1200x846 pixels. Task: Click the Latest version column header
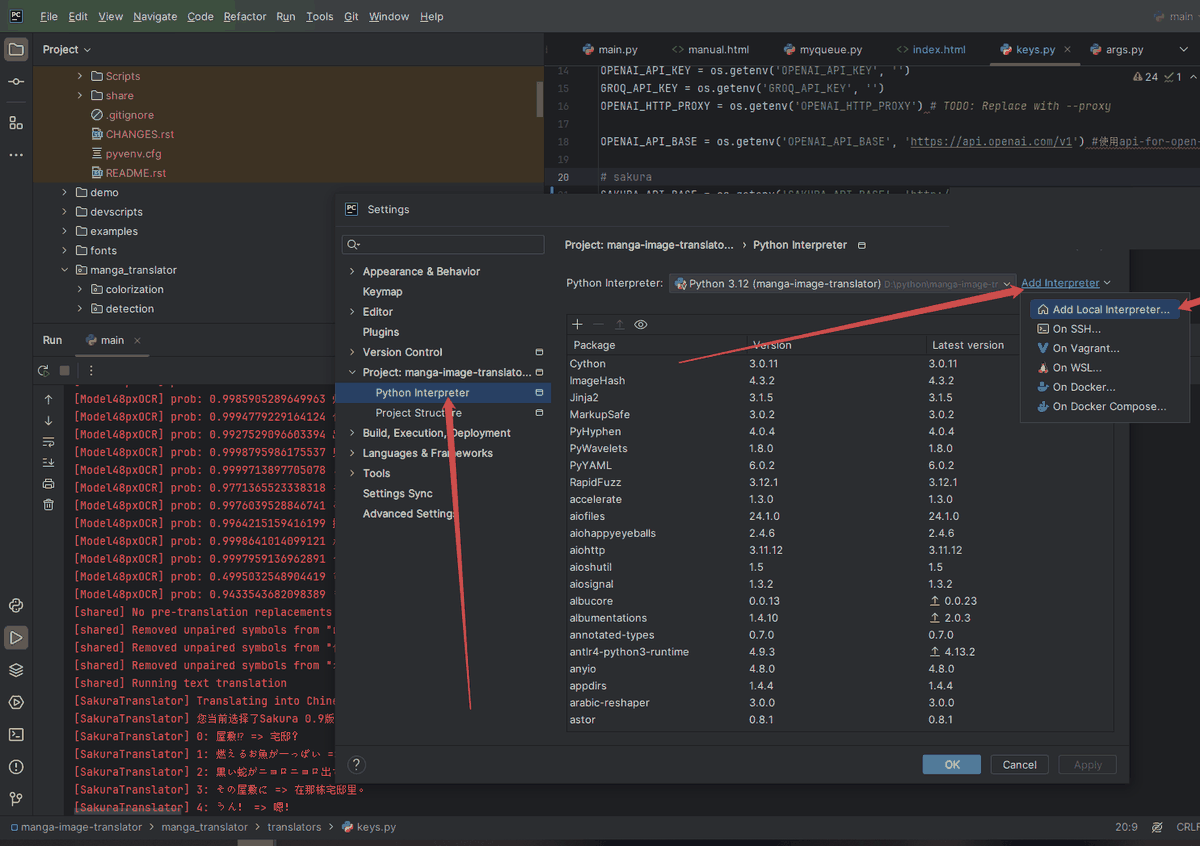967,345
